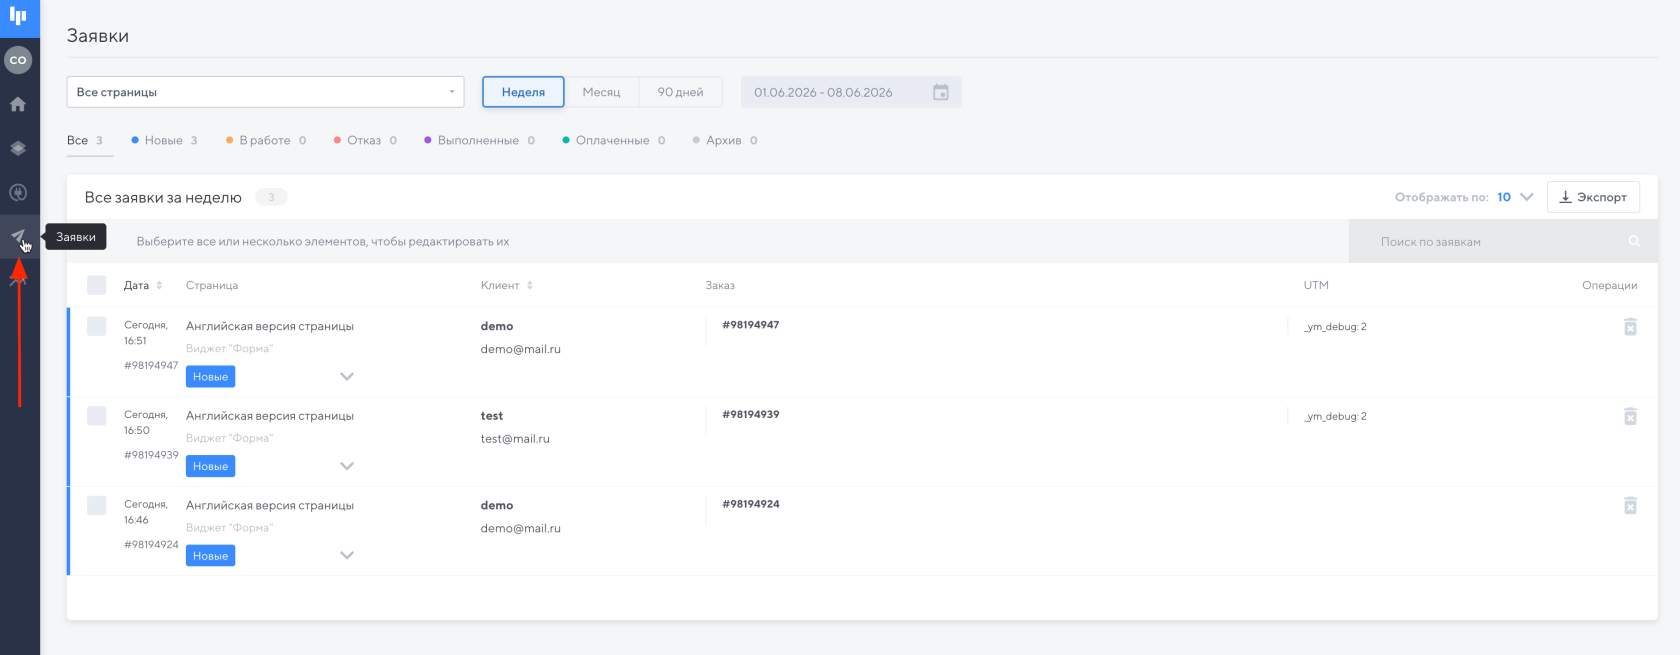Select the Месяц period button

[601, 92]
